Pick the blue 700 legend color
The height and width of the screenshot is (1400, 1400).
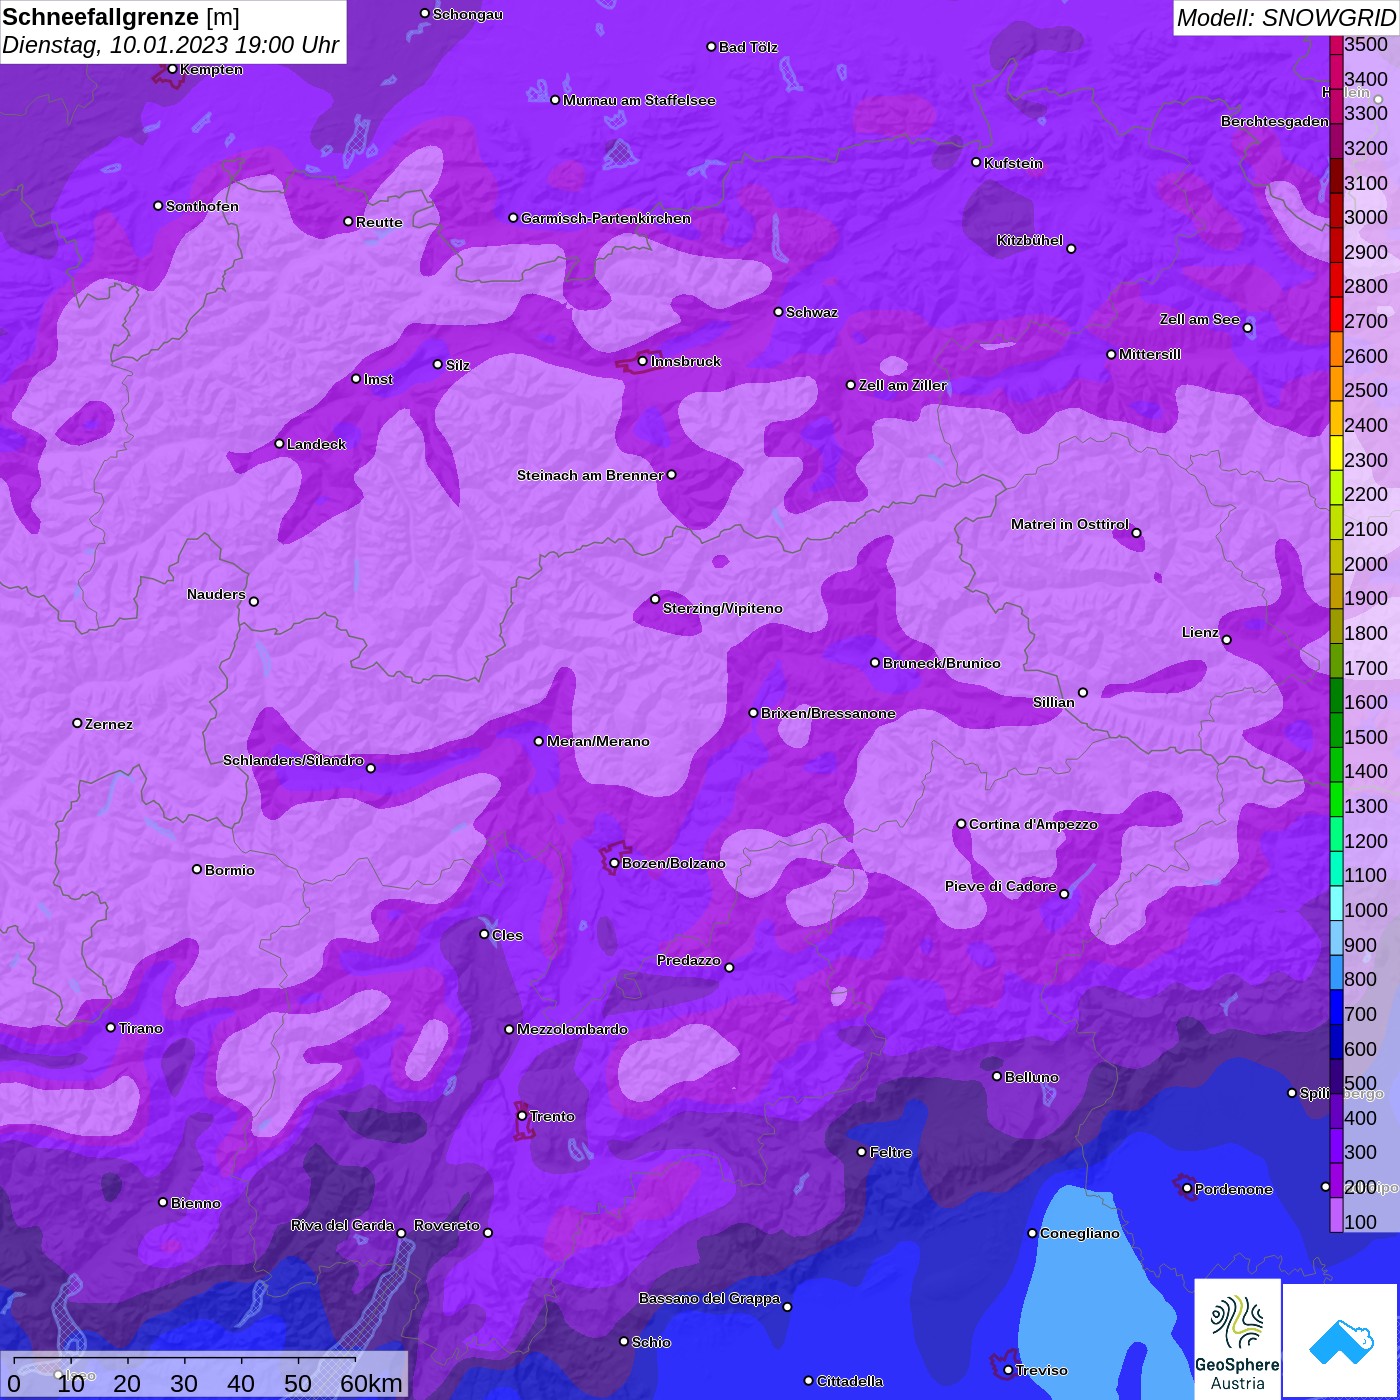tap(1336, 1014)
